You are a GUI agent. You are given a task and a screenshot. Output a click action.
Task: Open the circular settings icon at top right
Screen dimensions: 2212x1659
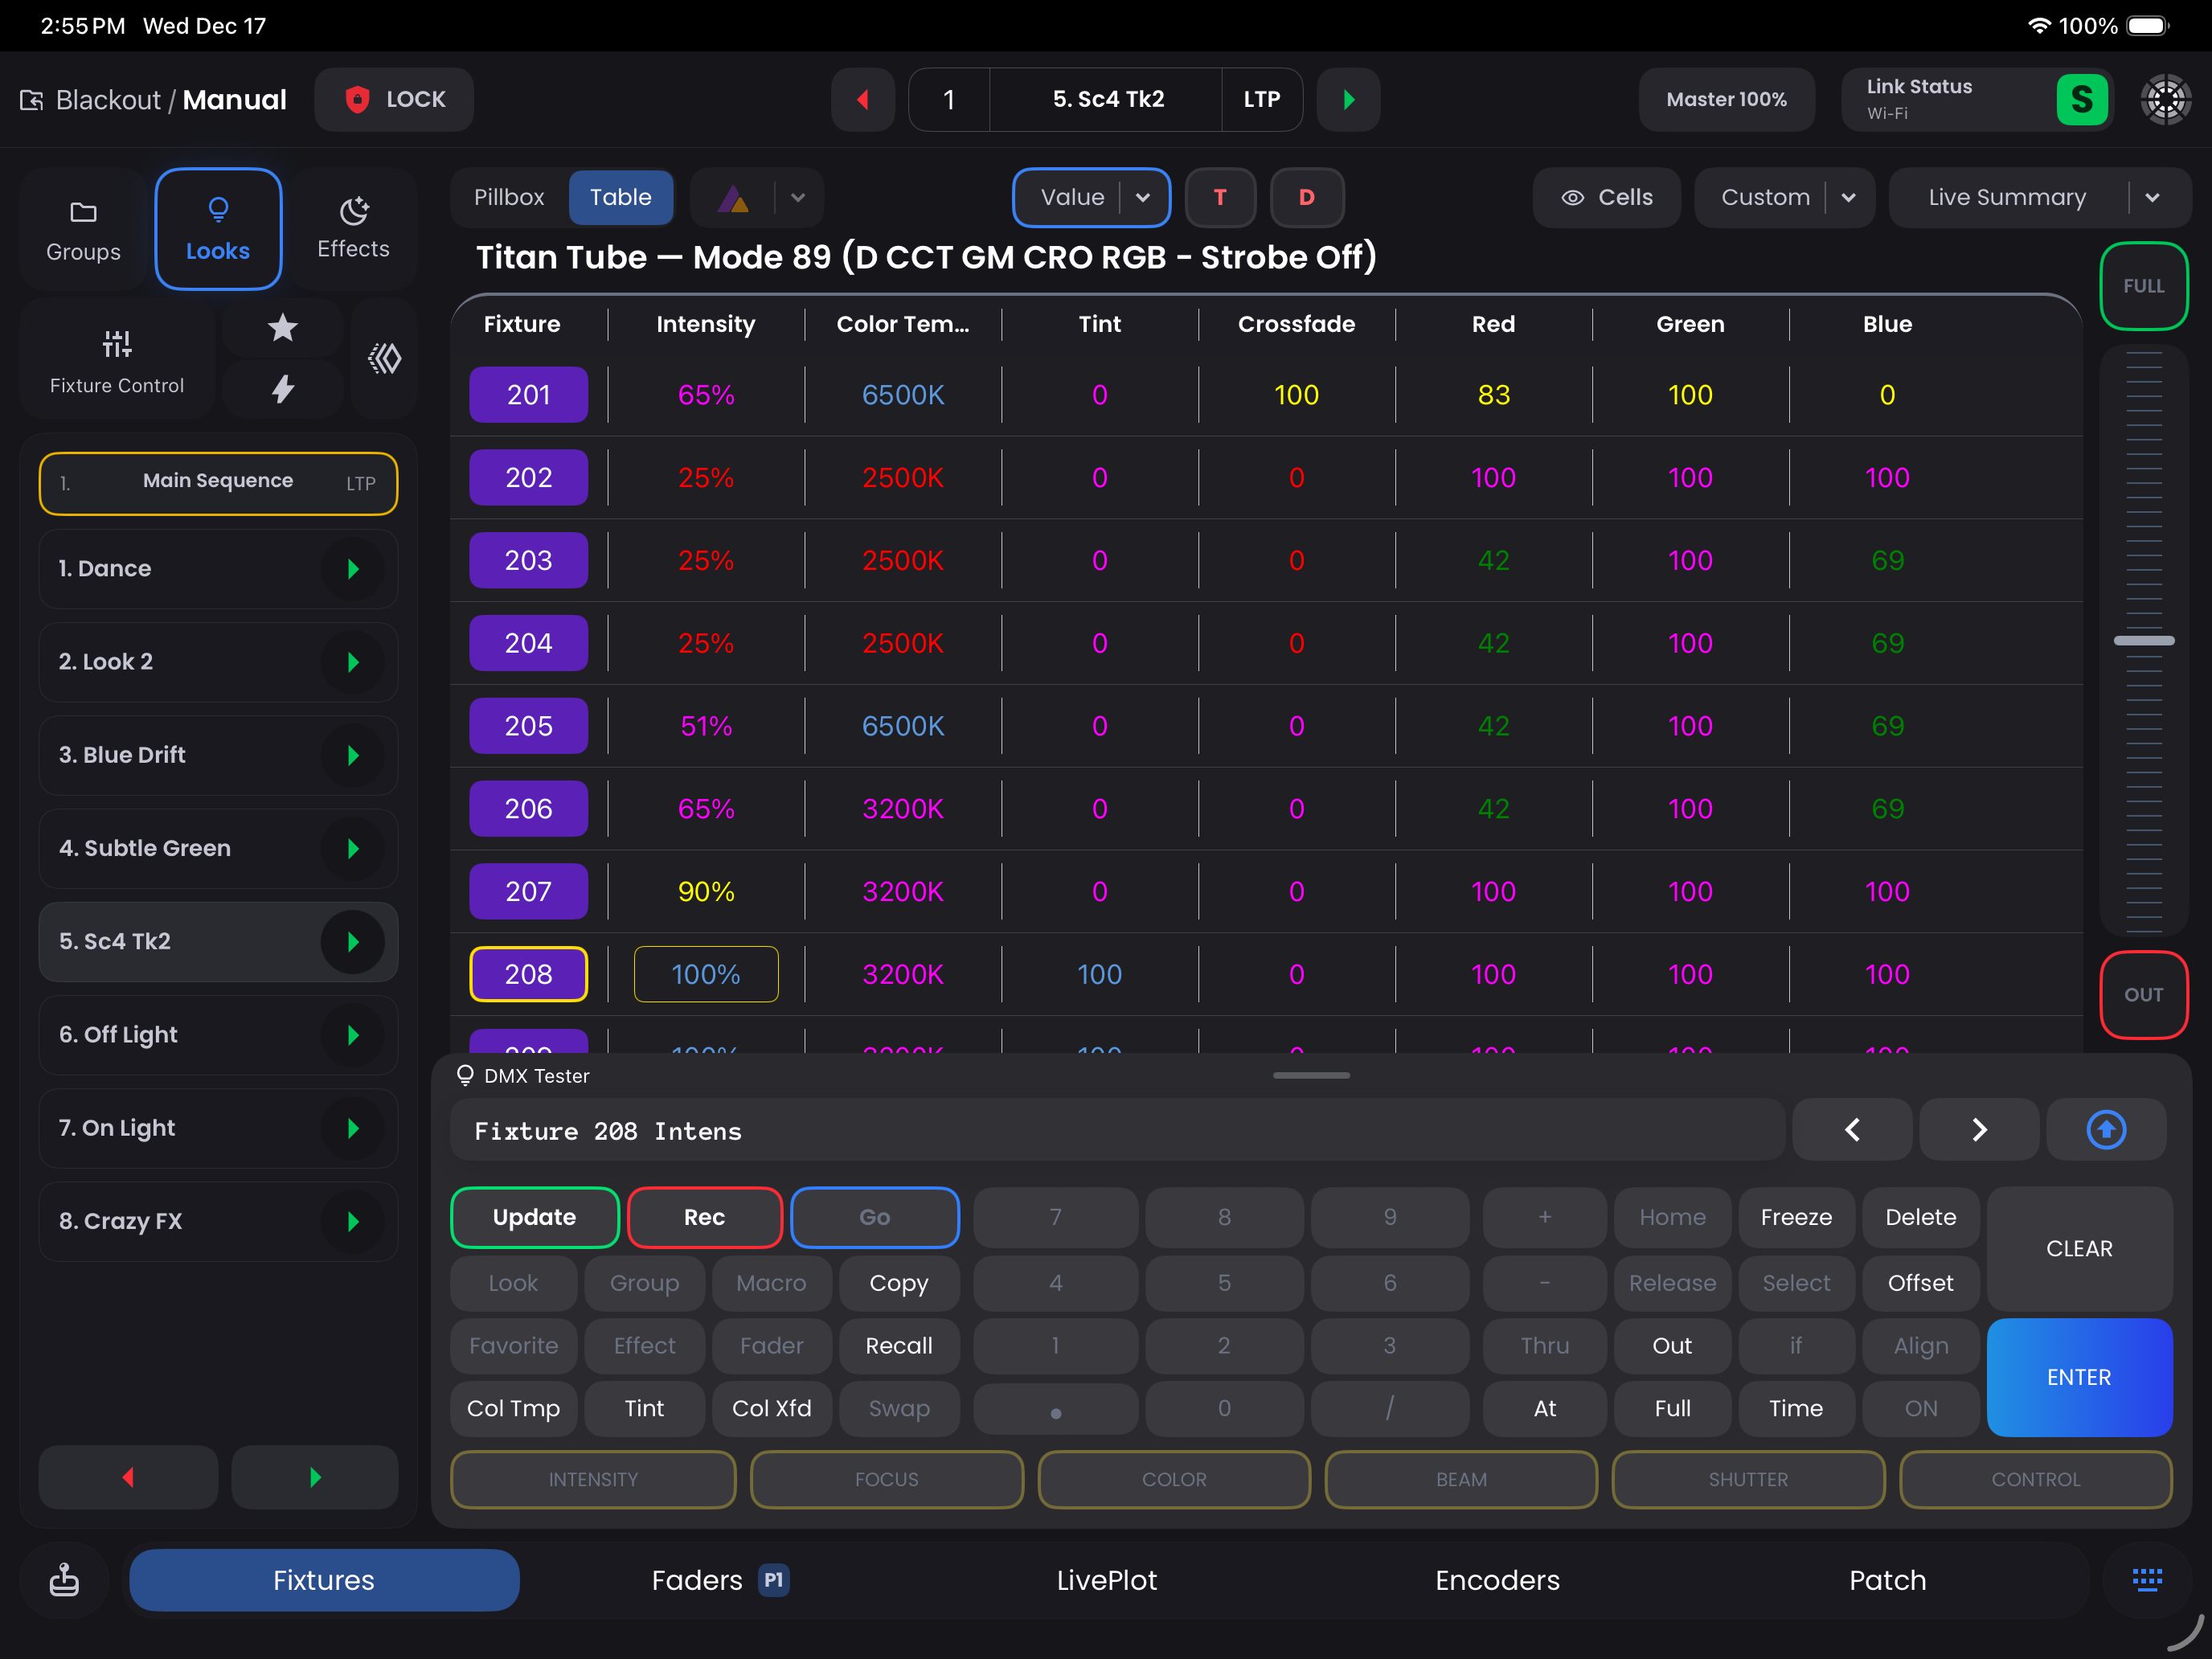click(x=2165, y=99)
